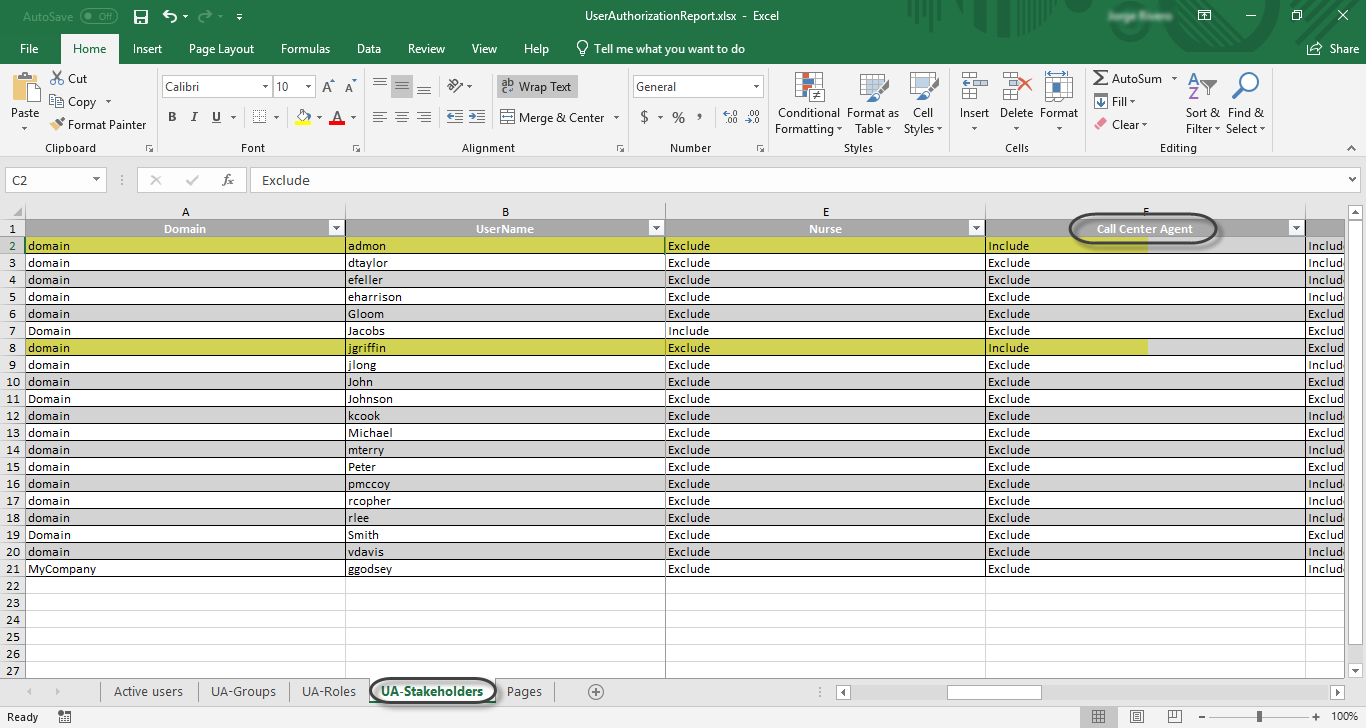The width and height of the screenshot is (1366, 728).
Task: Switch to the Insert ribbon tab
Action: [x=147, y=48]
